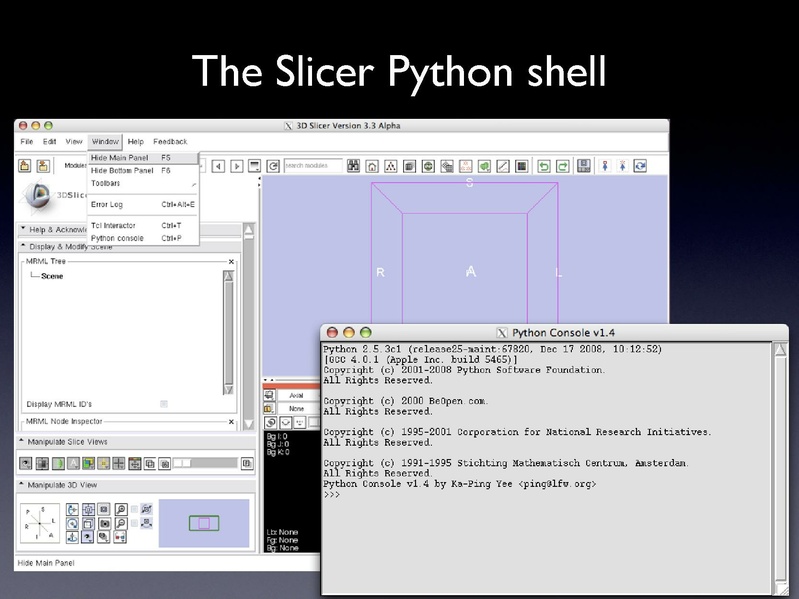Collapse the Display & Modify Scene section
Screen dimensions: 799x599
coord(23,246)
